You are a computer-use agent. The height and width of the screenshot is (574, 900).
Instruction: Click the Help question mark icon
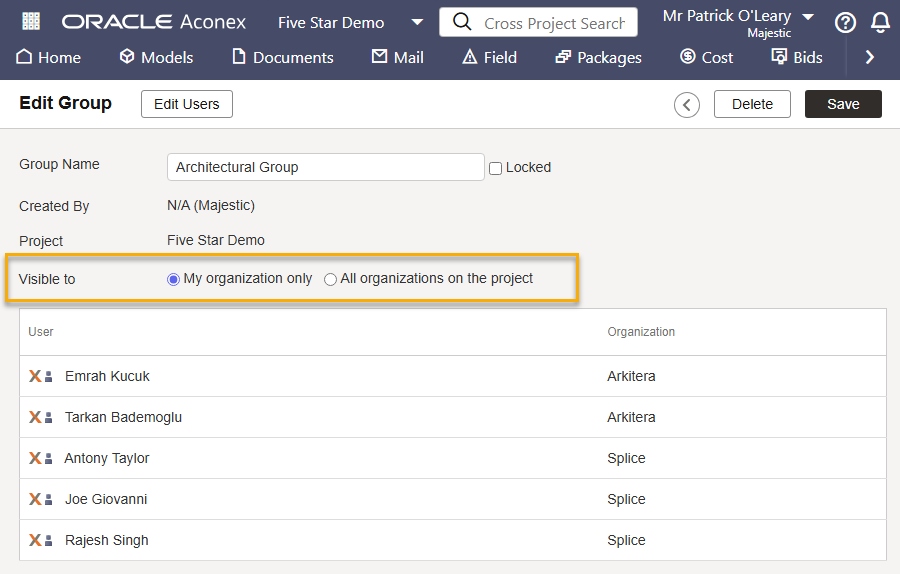click(845, 23)
